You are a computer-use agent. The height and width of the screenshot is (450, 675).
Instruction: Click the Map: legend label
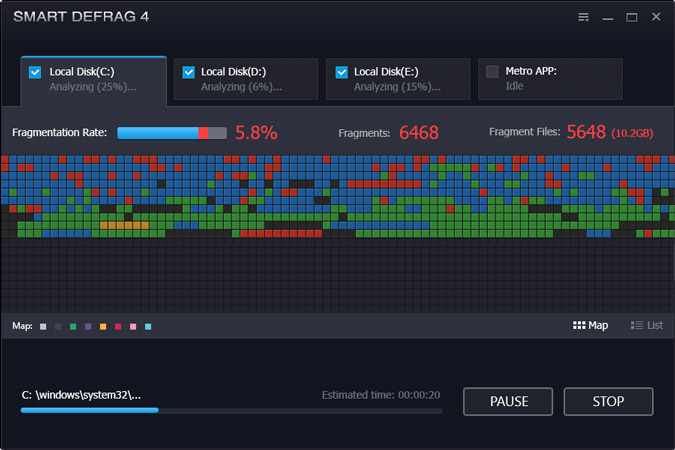coord(22,326)
